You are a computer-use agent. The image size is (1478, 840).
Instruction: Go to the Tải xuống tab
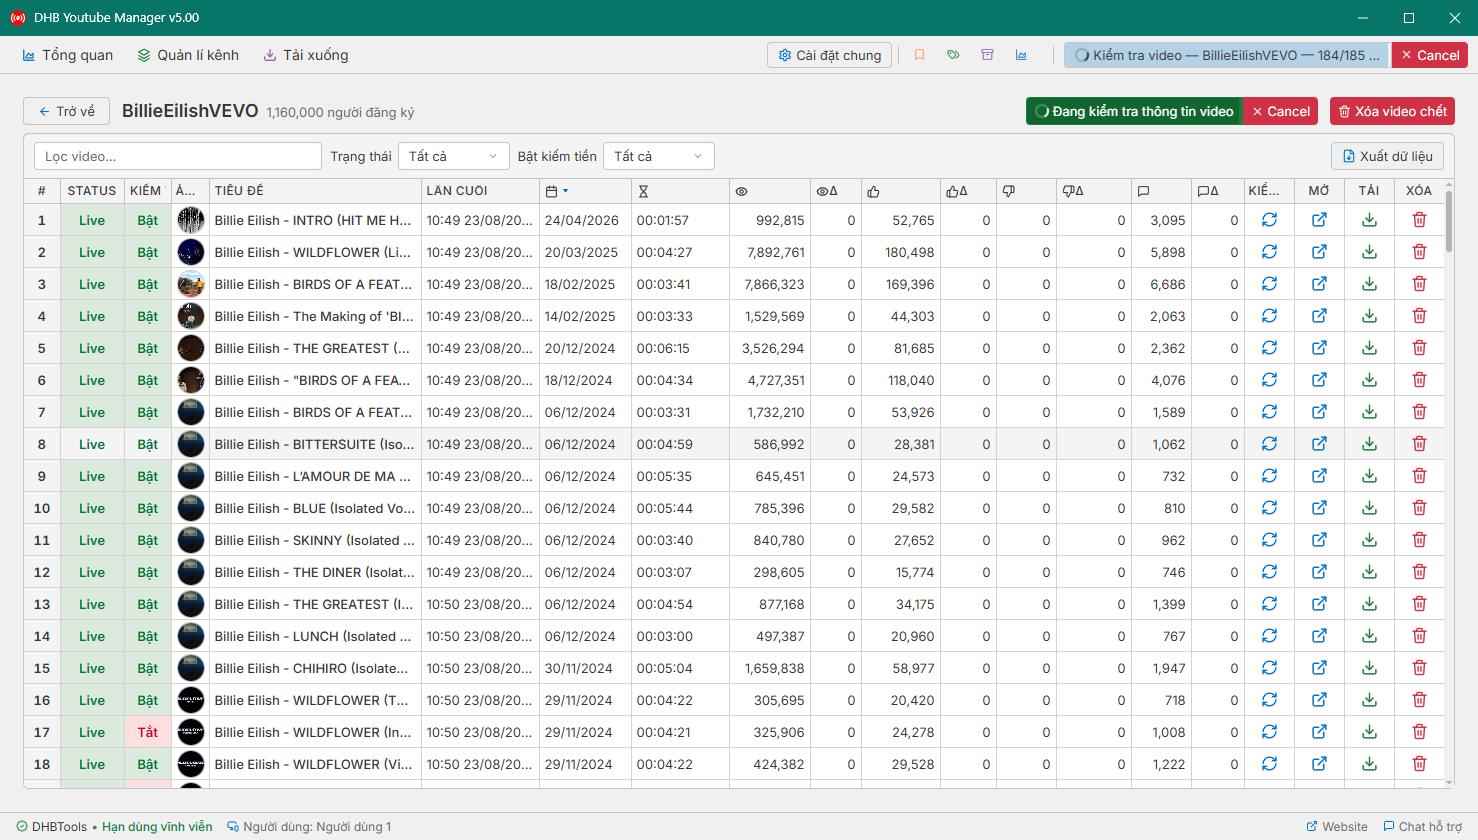pyautogui.click(x=306, y=55)
